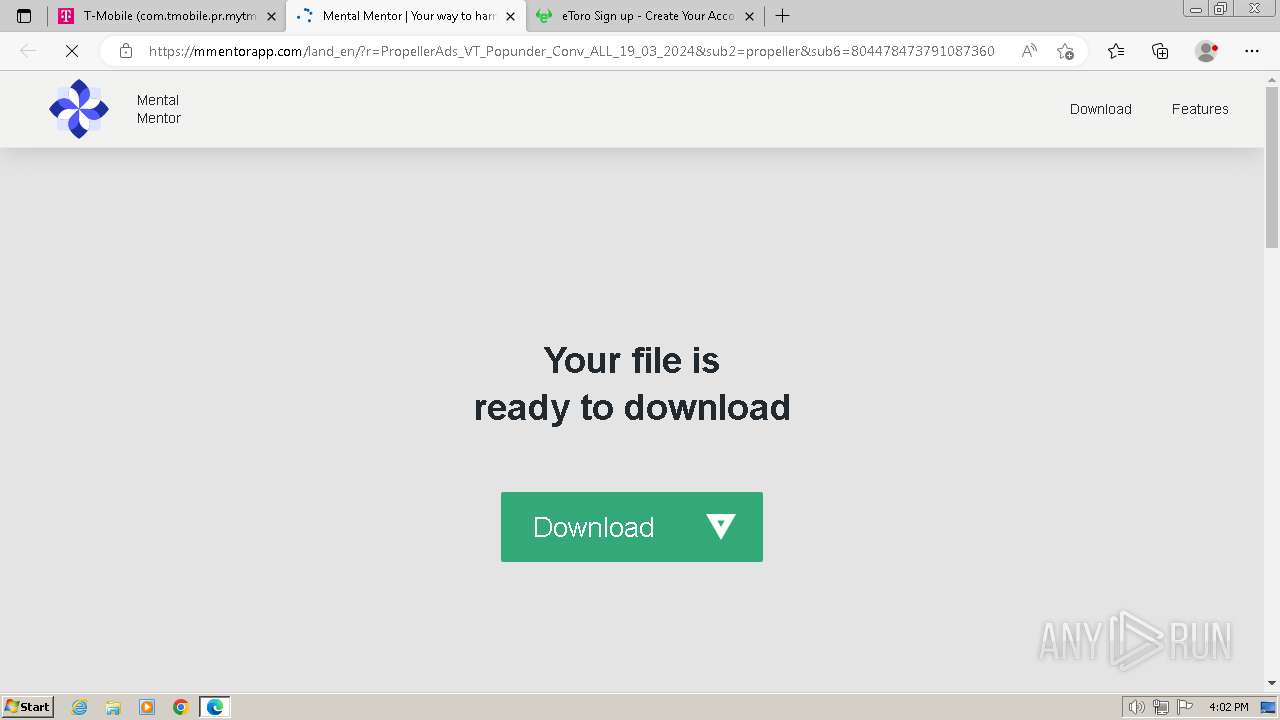Click the Mental Mentor brand name text
Screen dimensions: 1280x720
(x=159, y=109)
